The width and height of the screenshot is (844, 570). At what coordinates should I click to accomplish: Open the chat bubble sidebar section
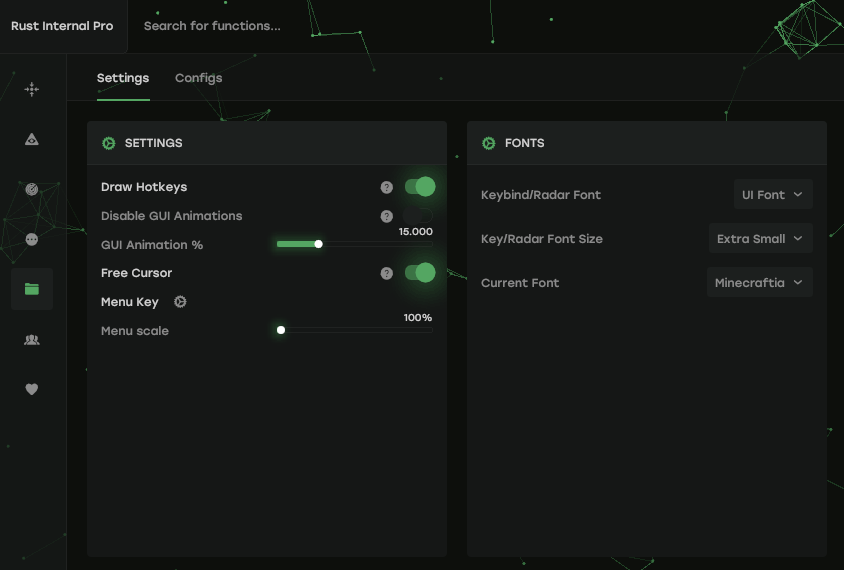[x=32, y=239]
